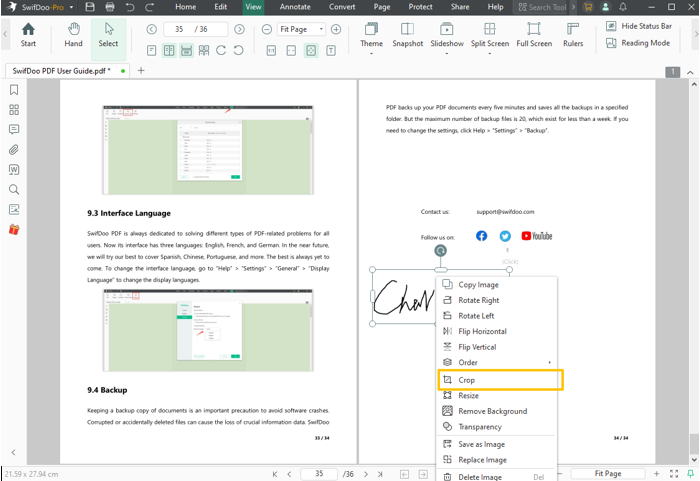Click the rotate handle above signature image
Screen dimensions: 700x481
click(x=441, y=251)
